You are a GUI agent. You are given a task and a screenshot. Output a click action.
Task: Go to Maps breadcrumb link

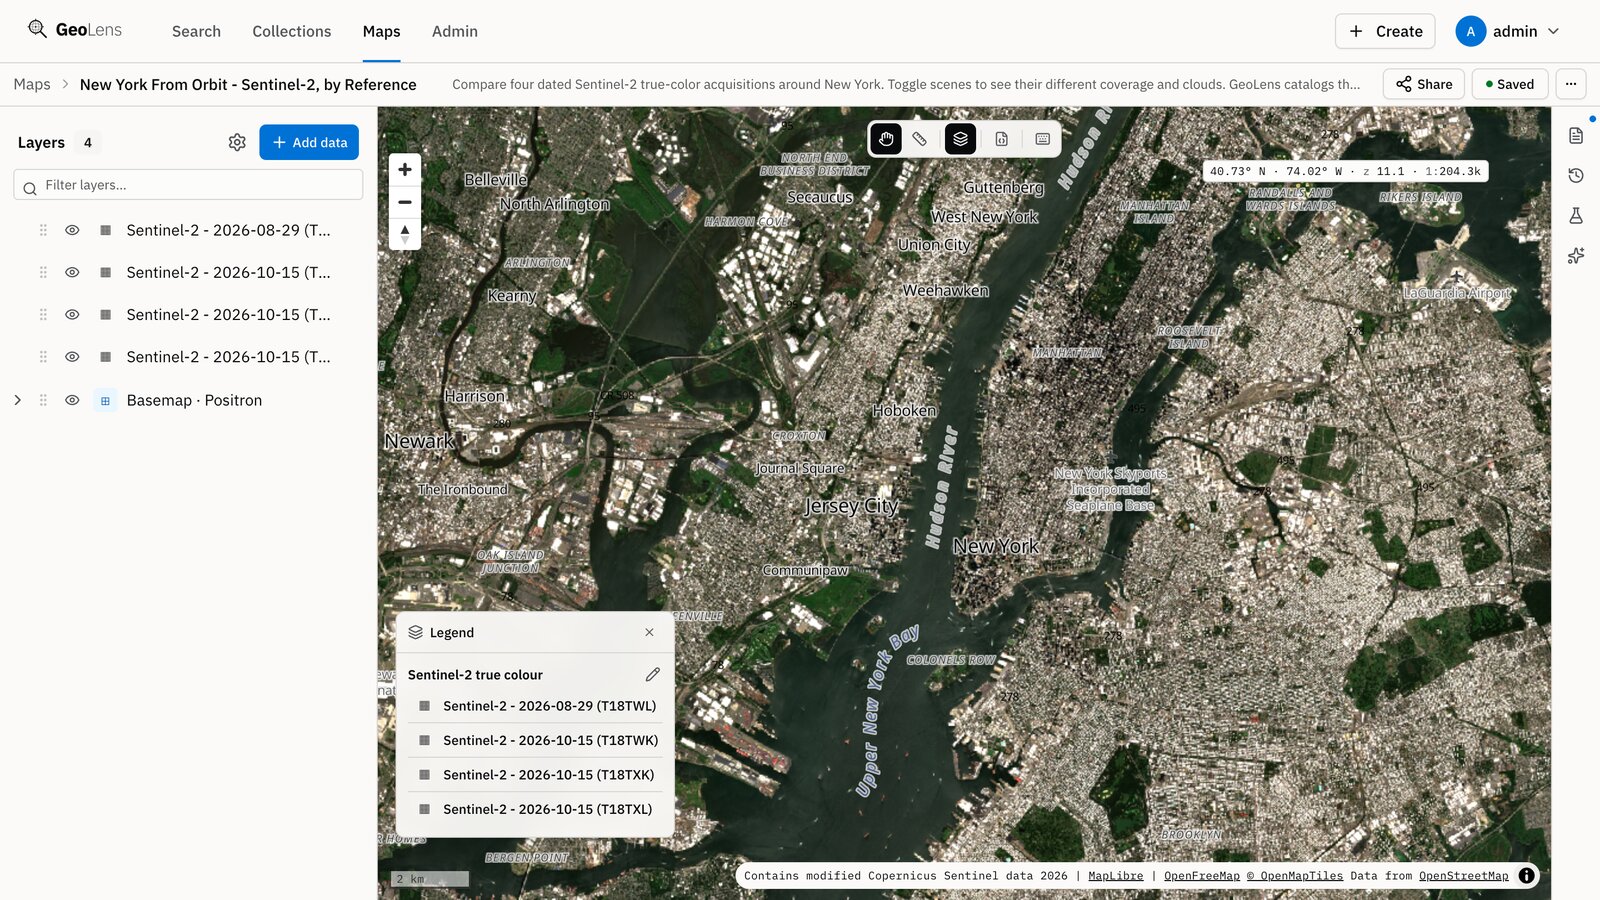tap(32, 84)
